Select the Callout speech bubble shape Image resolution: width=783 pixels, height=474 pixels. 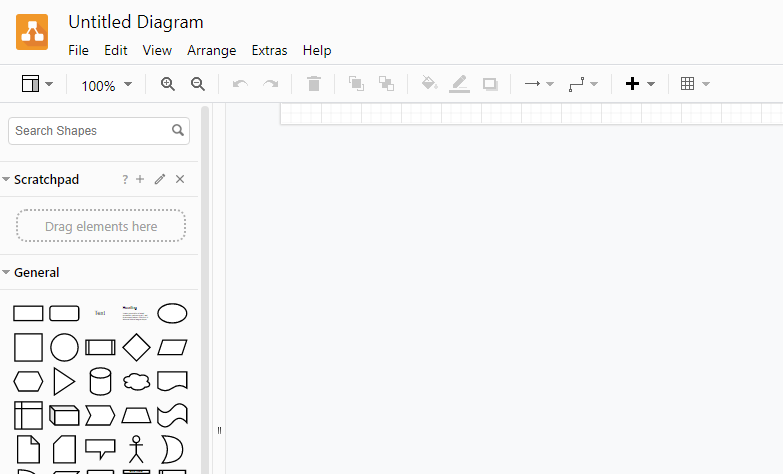(x=100, y=449)
